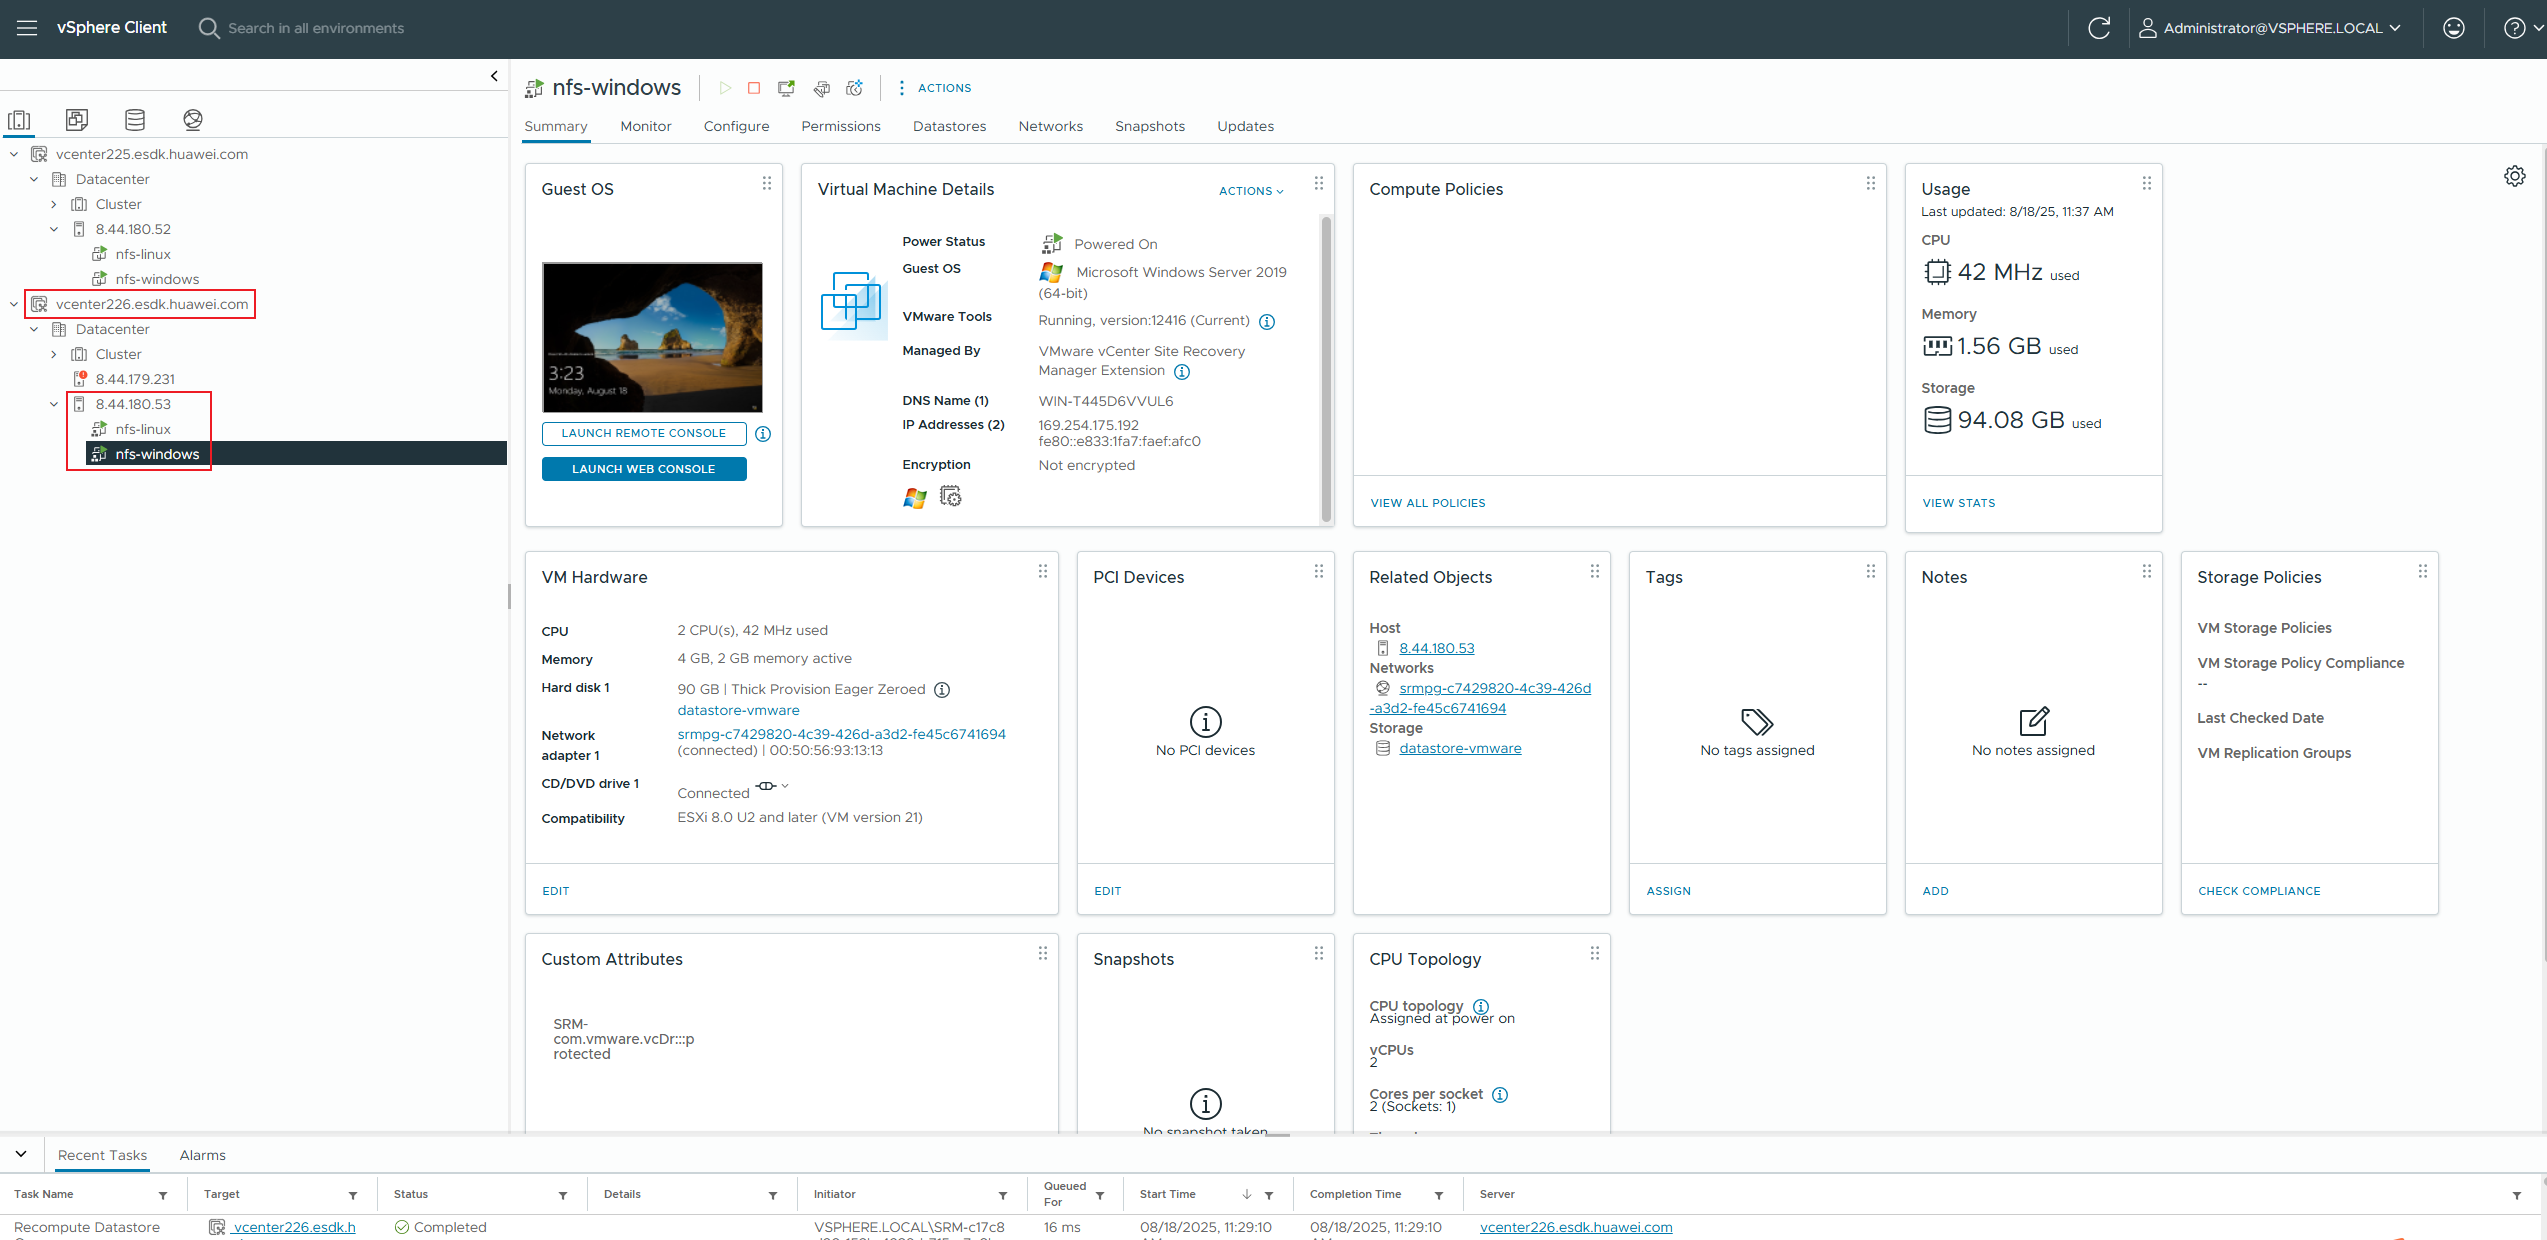The width and height of the screenshot is (2547, 1240).
Task: Collapse vcenter225.esdk.huawei.com tree node
Action: click(14, 154)
